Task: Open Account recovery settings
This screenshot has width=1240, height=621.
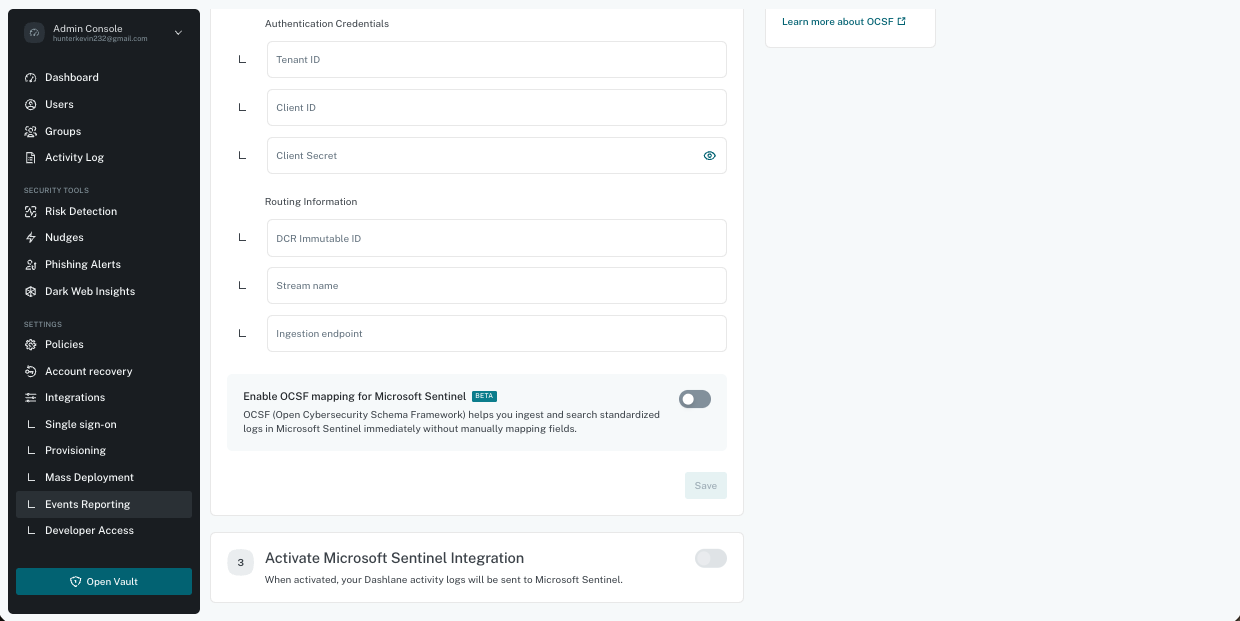Action: [104, 371]
